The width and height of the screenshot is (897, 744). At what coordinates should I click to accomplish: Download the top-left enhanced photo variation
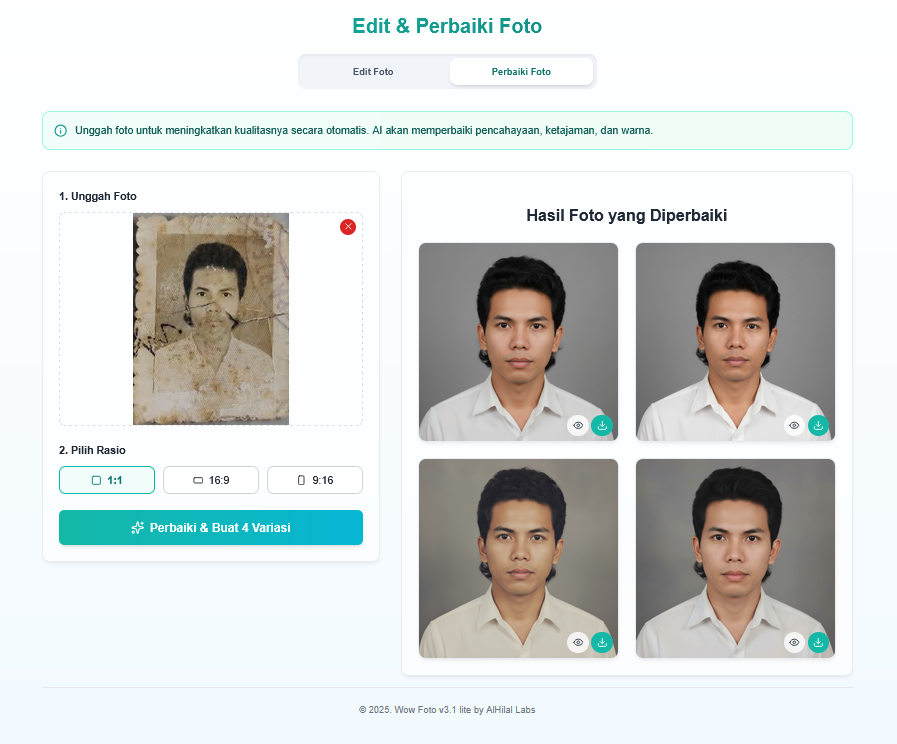(x=601, y=425)
